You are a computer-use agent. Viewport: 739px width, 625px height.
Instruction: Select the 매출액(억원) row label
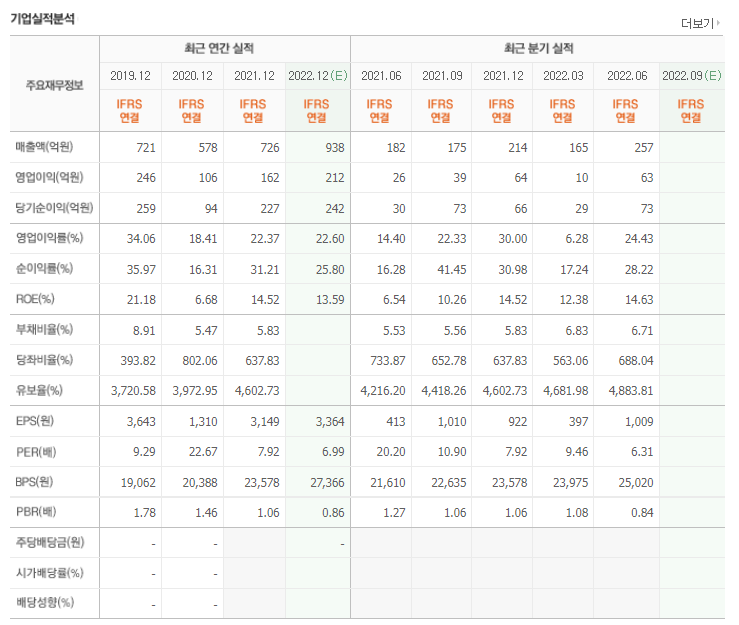44,147
